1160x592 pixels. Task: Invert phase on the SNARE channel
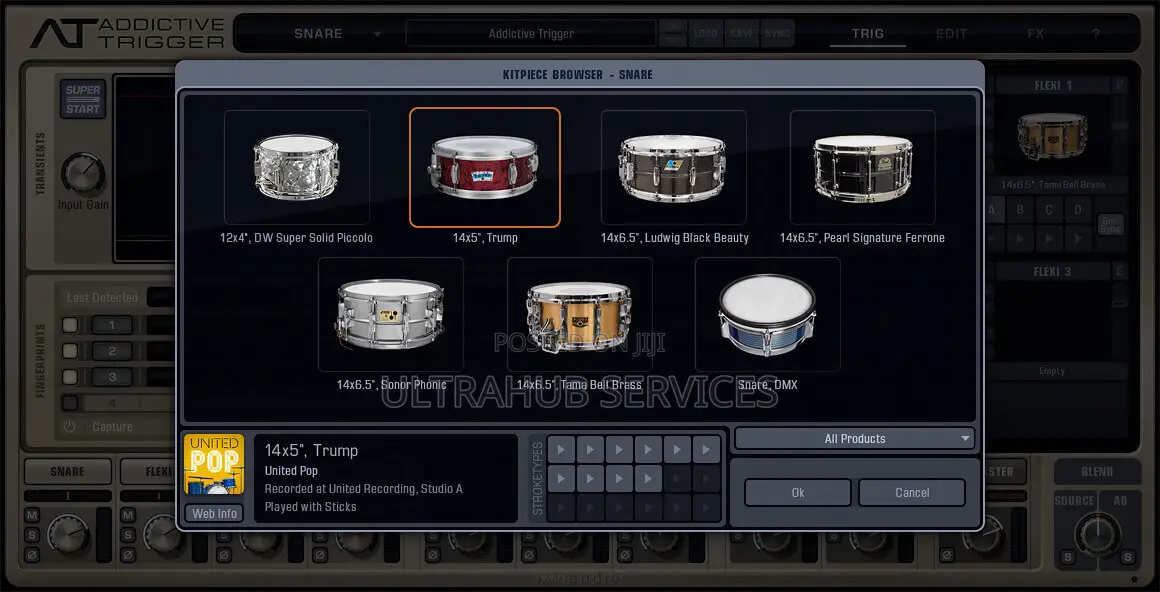coord(32,554)
